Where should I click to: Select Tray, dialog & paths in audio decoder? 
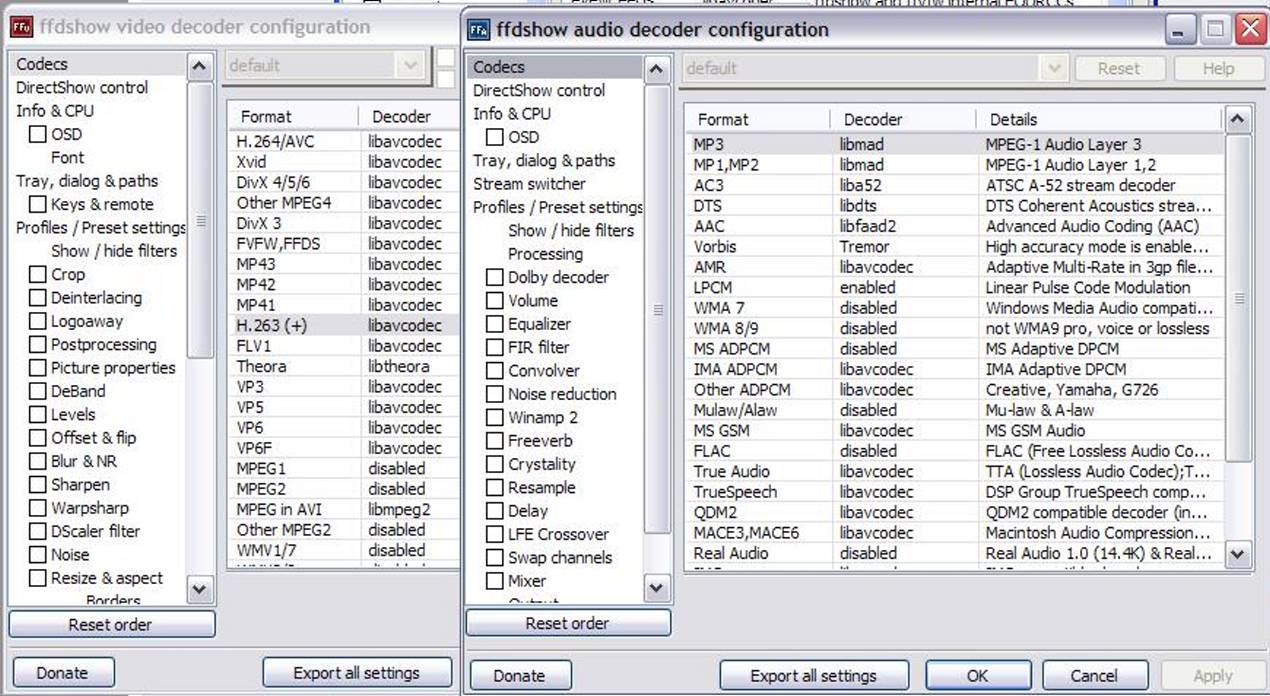544,161
